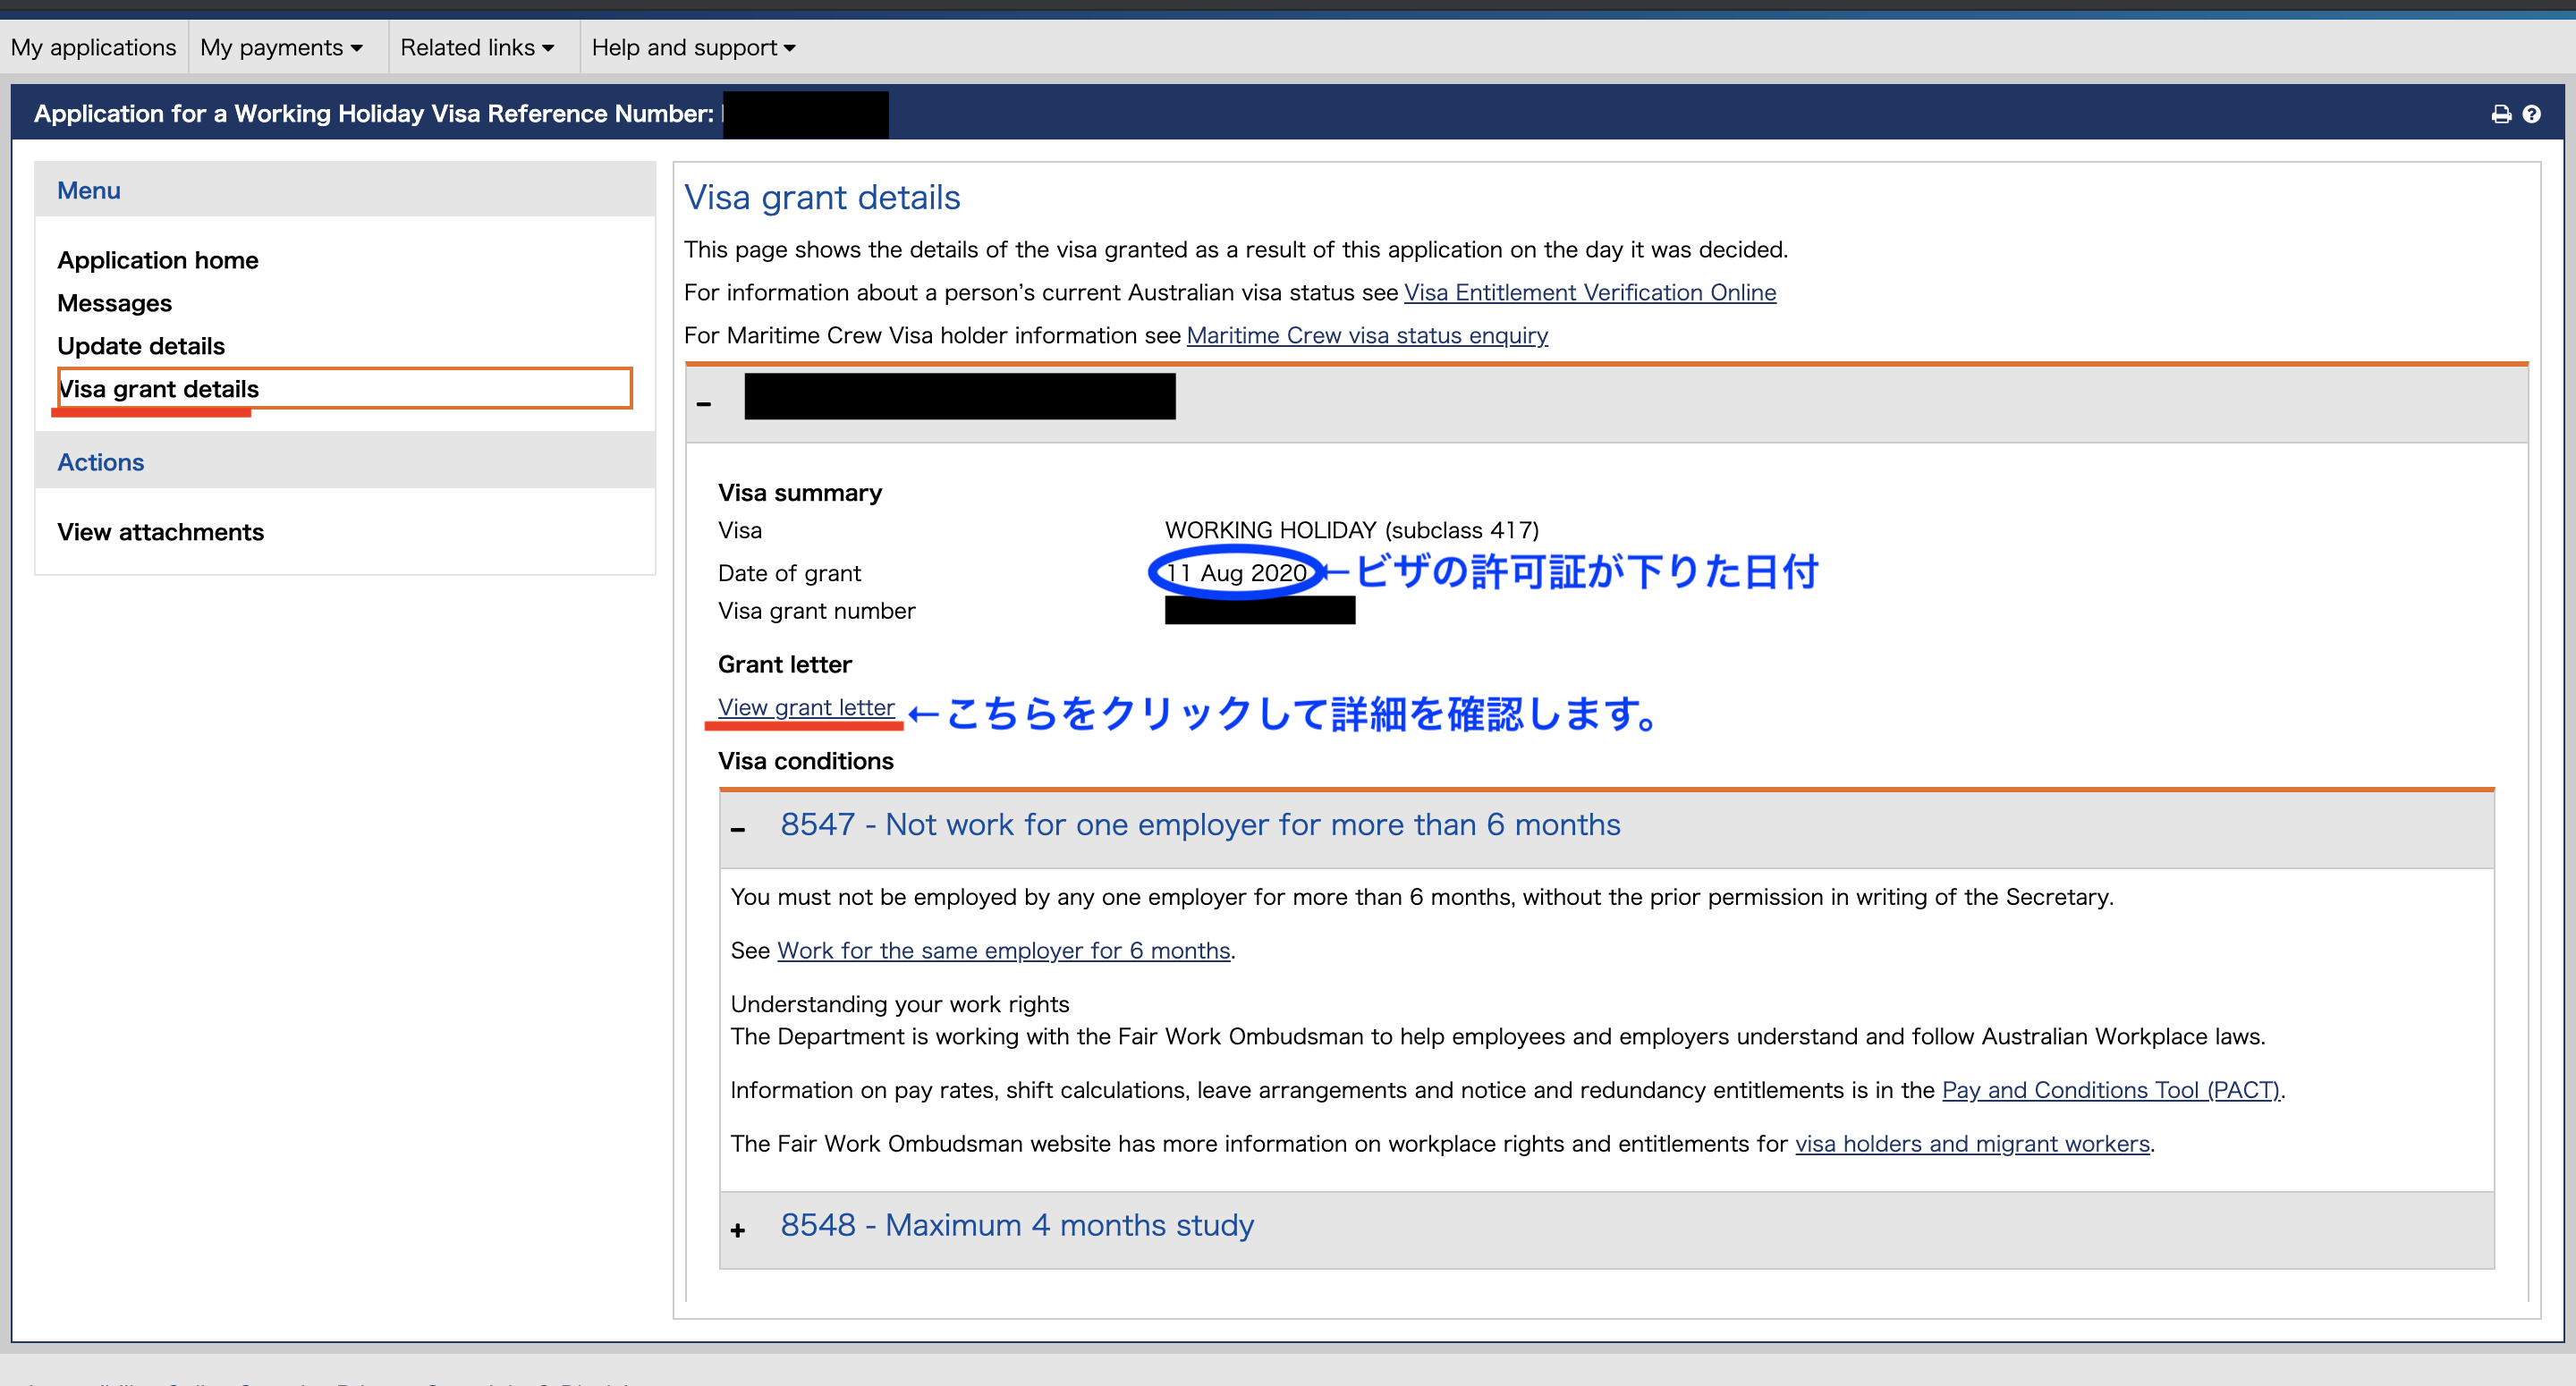The height and width of the screenshot is (1386, 2576).
Task: Open the My payments dropdown menu
Action: point(281,47)
